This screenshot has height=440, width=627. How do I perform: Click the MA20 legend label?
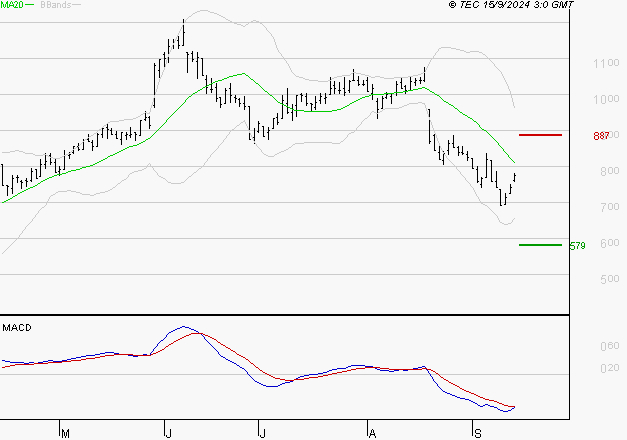pyautogui.click(x=12, y=5)
